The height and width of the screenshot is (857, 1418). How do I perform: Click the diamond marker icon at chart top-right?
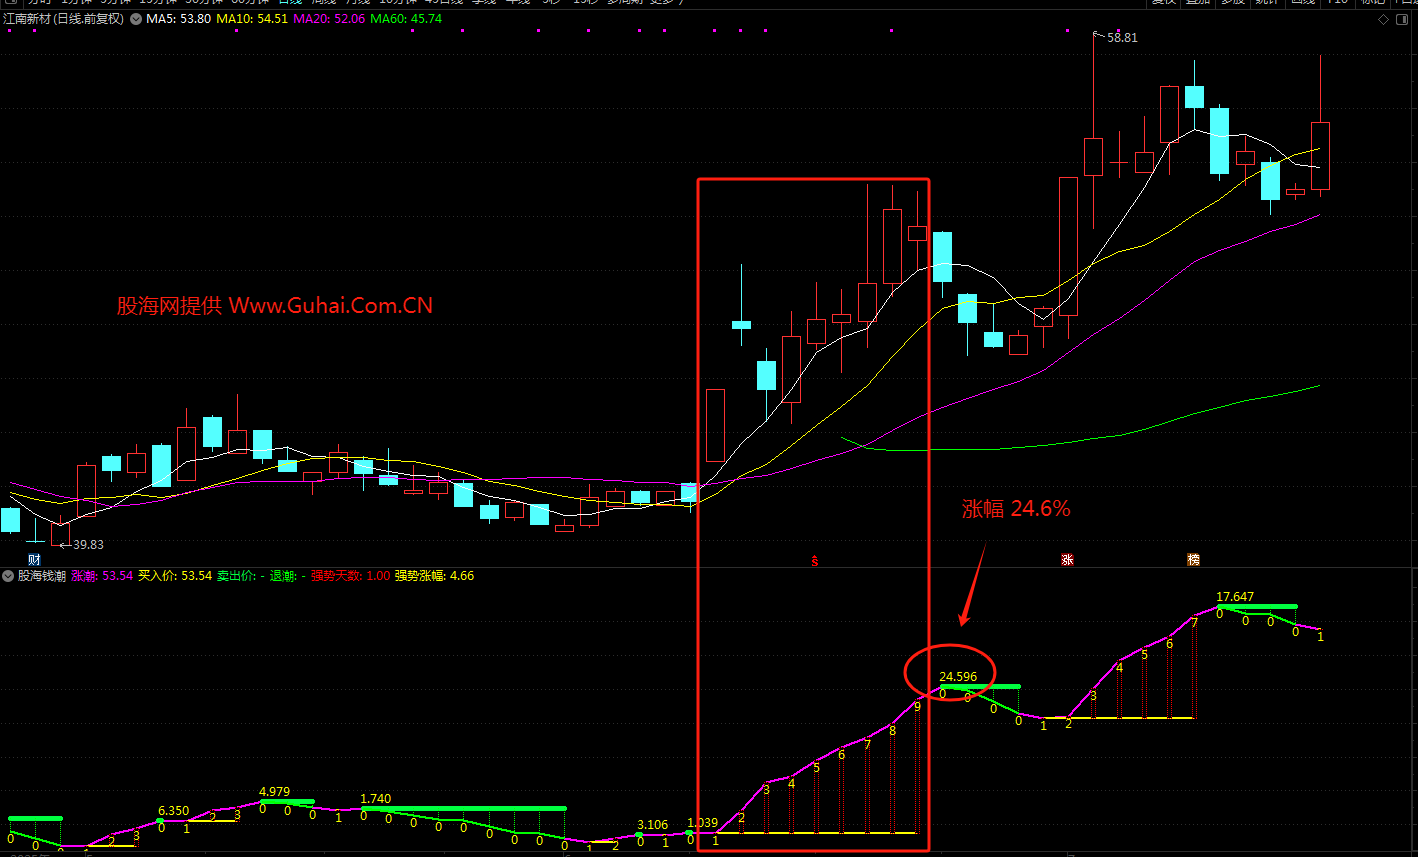coord(1382,19)
